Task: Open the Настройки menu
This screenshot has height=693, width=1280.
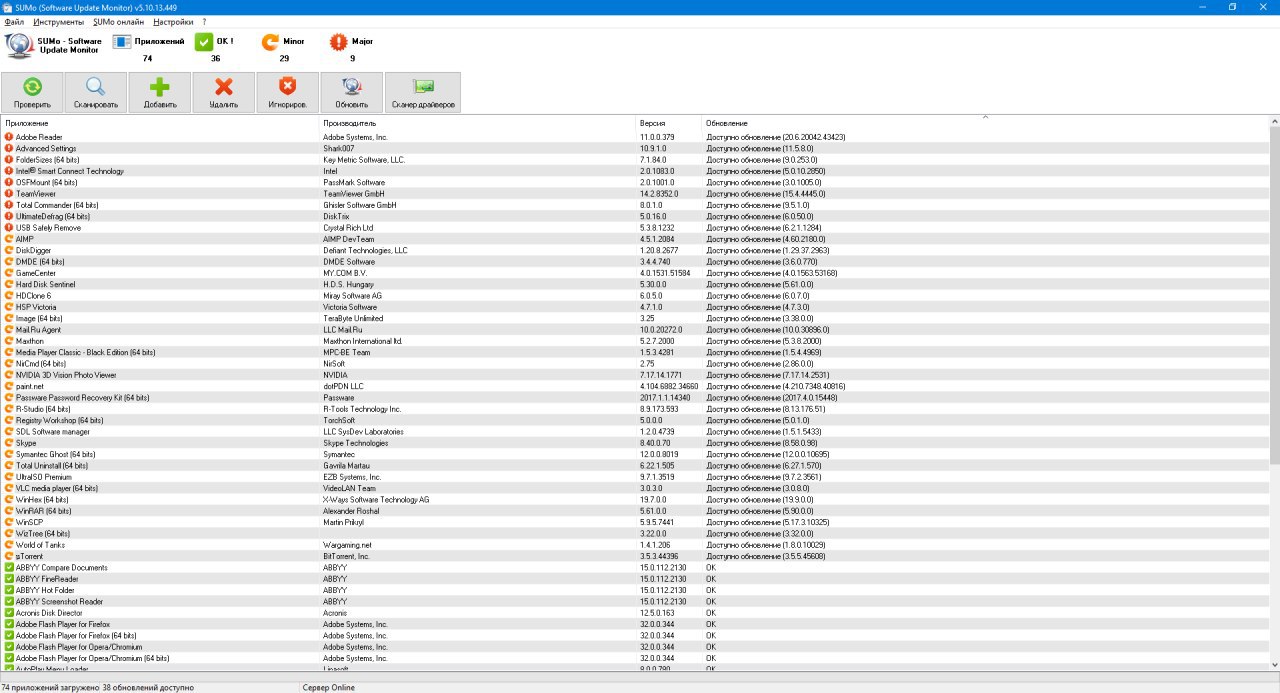Action: tap(173, 21)
